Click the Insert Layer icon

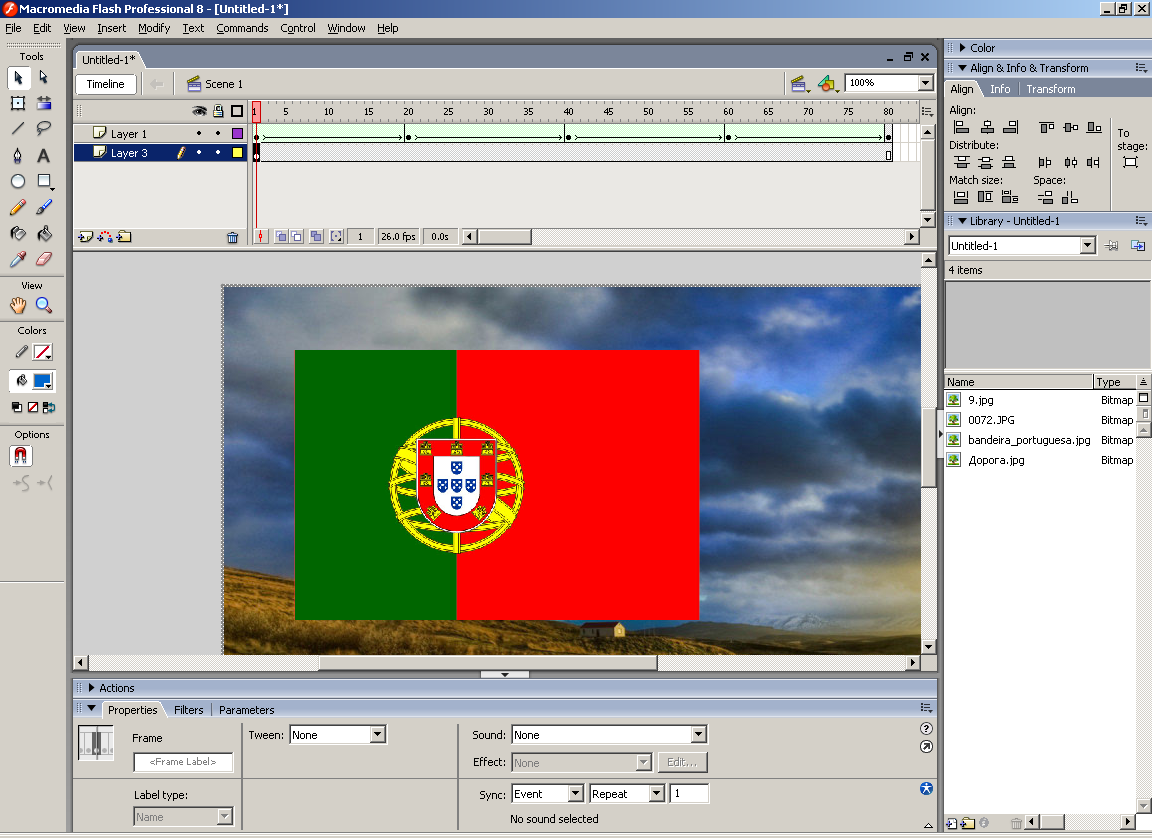(86, 236)
